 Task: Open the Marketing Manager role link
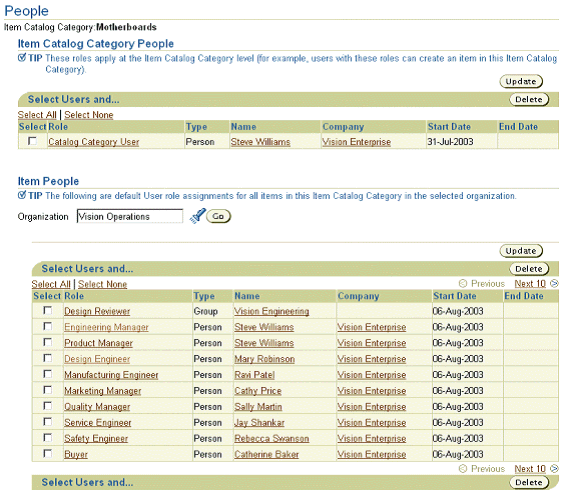coord(103,391)
